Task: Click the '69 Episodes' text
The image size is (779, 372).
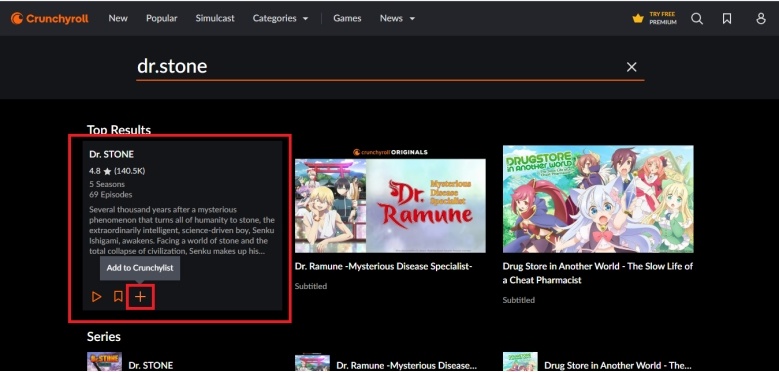Action: point(111,195)
